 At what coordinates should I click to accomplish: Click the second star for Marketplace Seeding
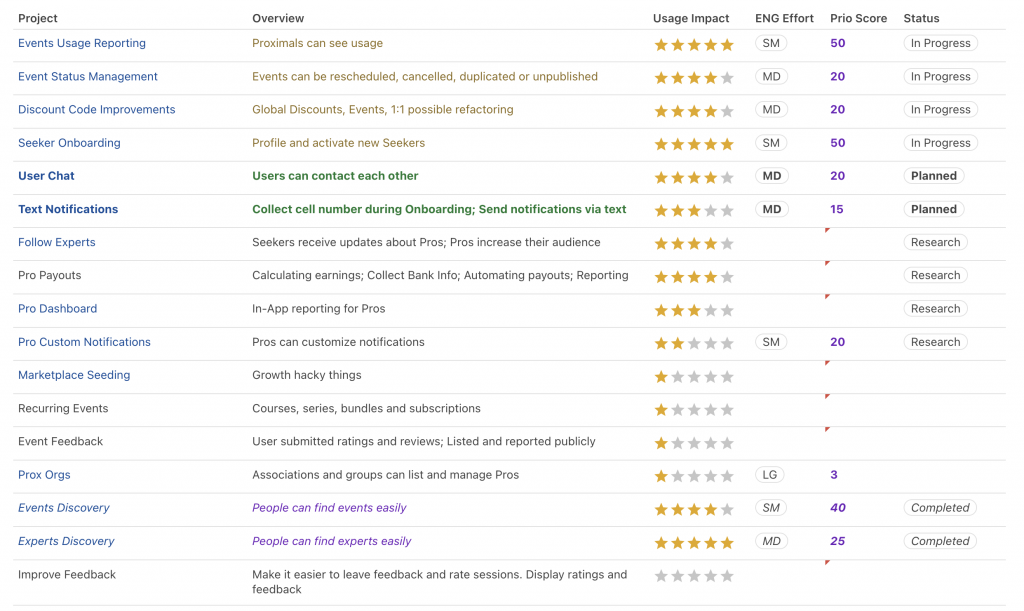click(678, 377)
